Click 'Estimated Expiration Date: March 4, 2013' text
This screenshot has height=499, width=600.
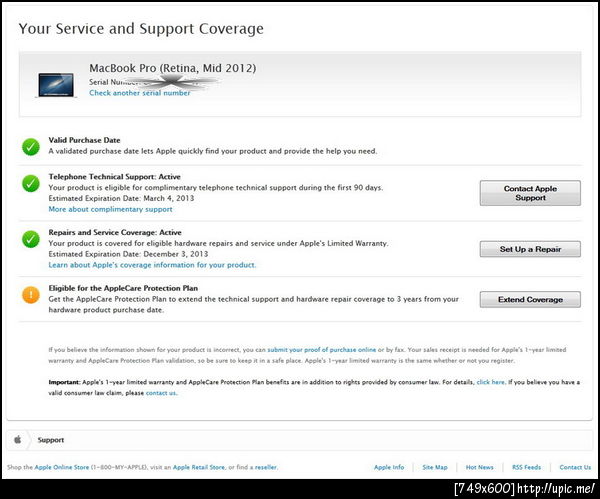coord(121,198)
